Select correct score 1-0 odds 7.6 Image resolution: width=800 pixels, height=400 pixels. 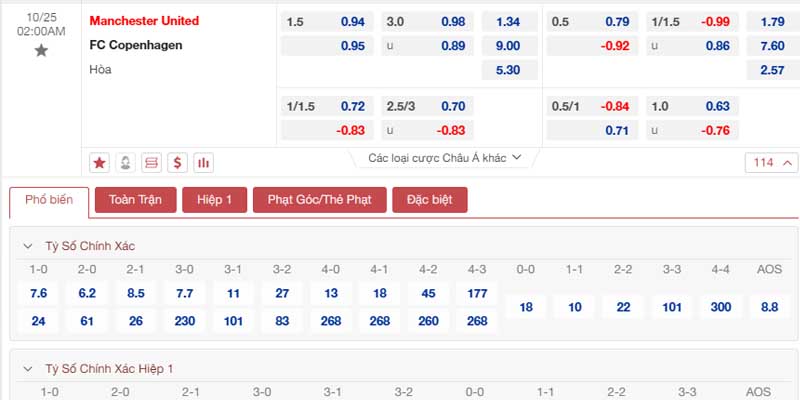(x=38, y=293)
